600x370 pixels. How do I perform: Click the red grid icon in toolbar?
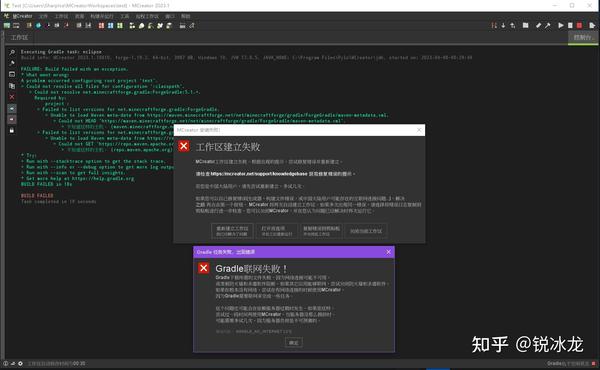[101, 25]
